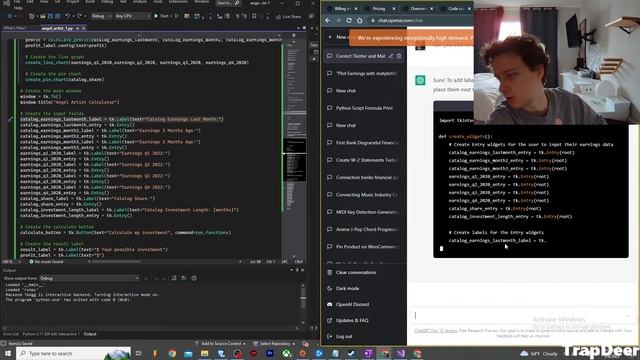Click the Visual Studio search magnifier icon
Viewport: 640px width, 360px height.
pyautogui.click(x=237, y=3)
